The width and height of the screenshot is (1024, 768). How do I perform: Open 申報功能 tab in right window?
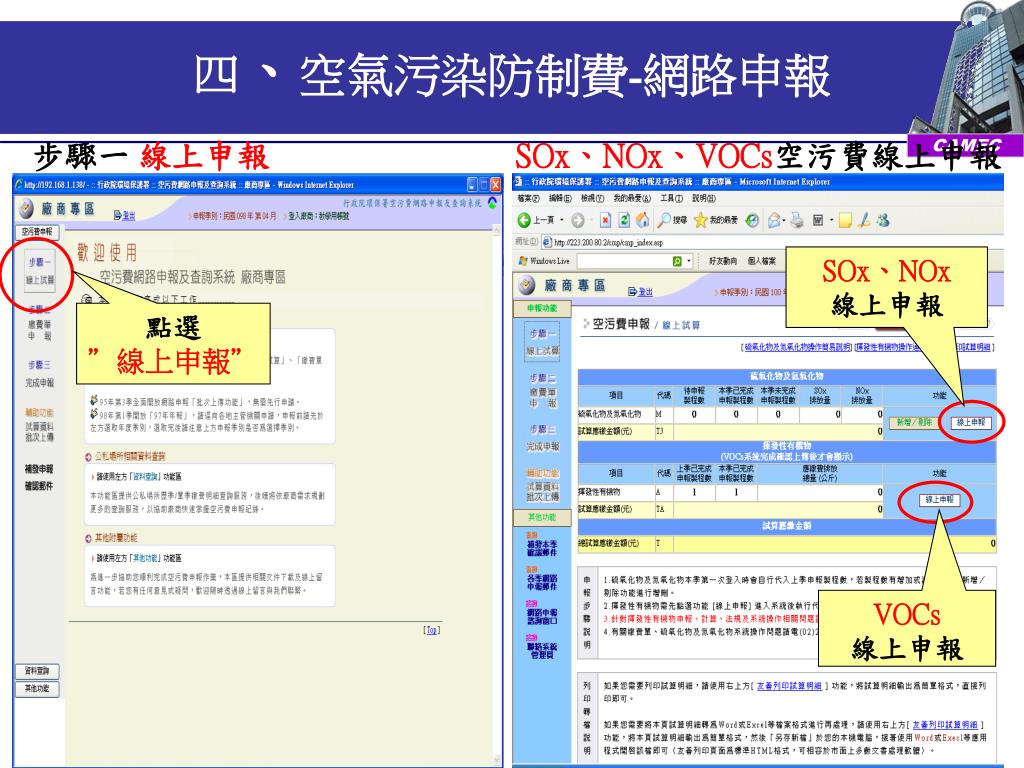coord(542,308)
